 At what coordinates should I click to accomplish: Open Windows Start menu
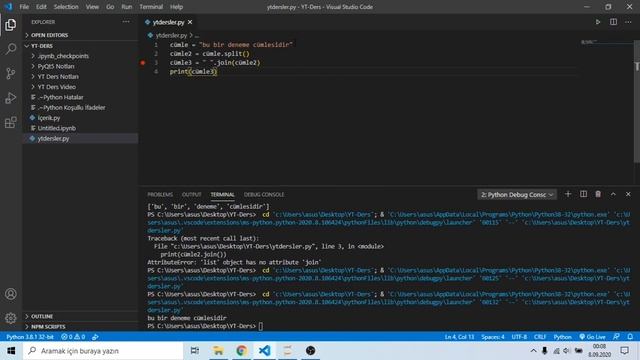[x=11, y=351]
